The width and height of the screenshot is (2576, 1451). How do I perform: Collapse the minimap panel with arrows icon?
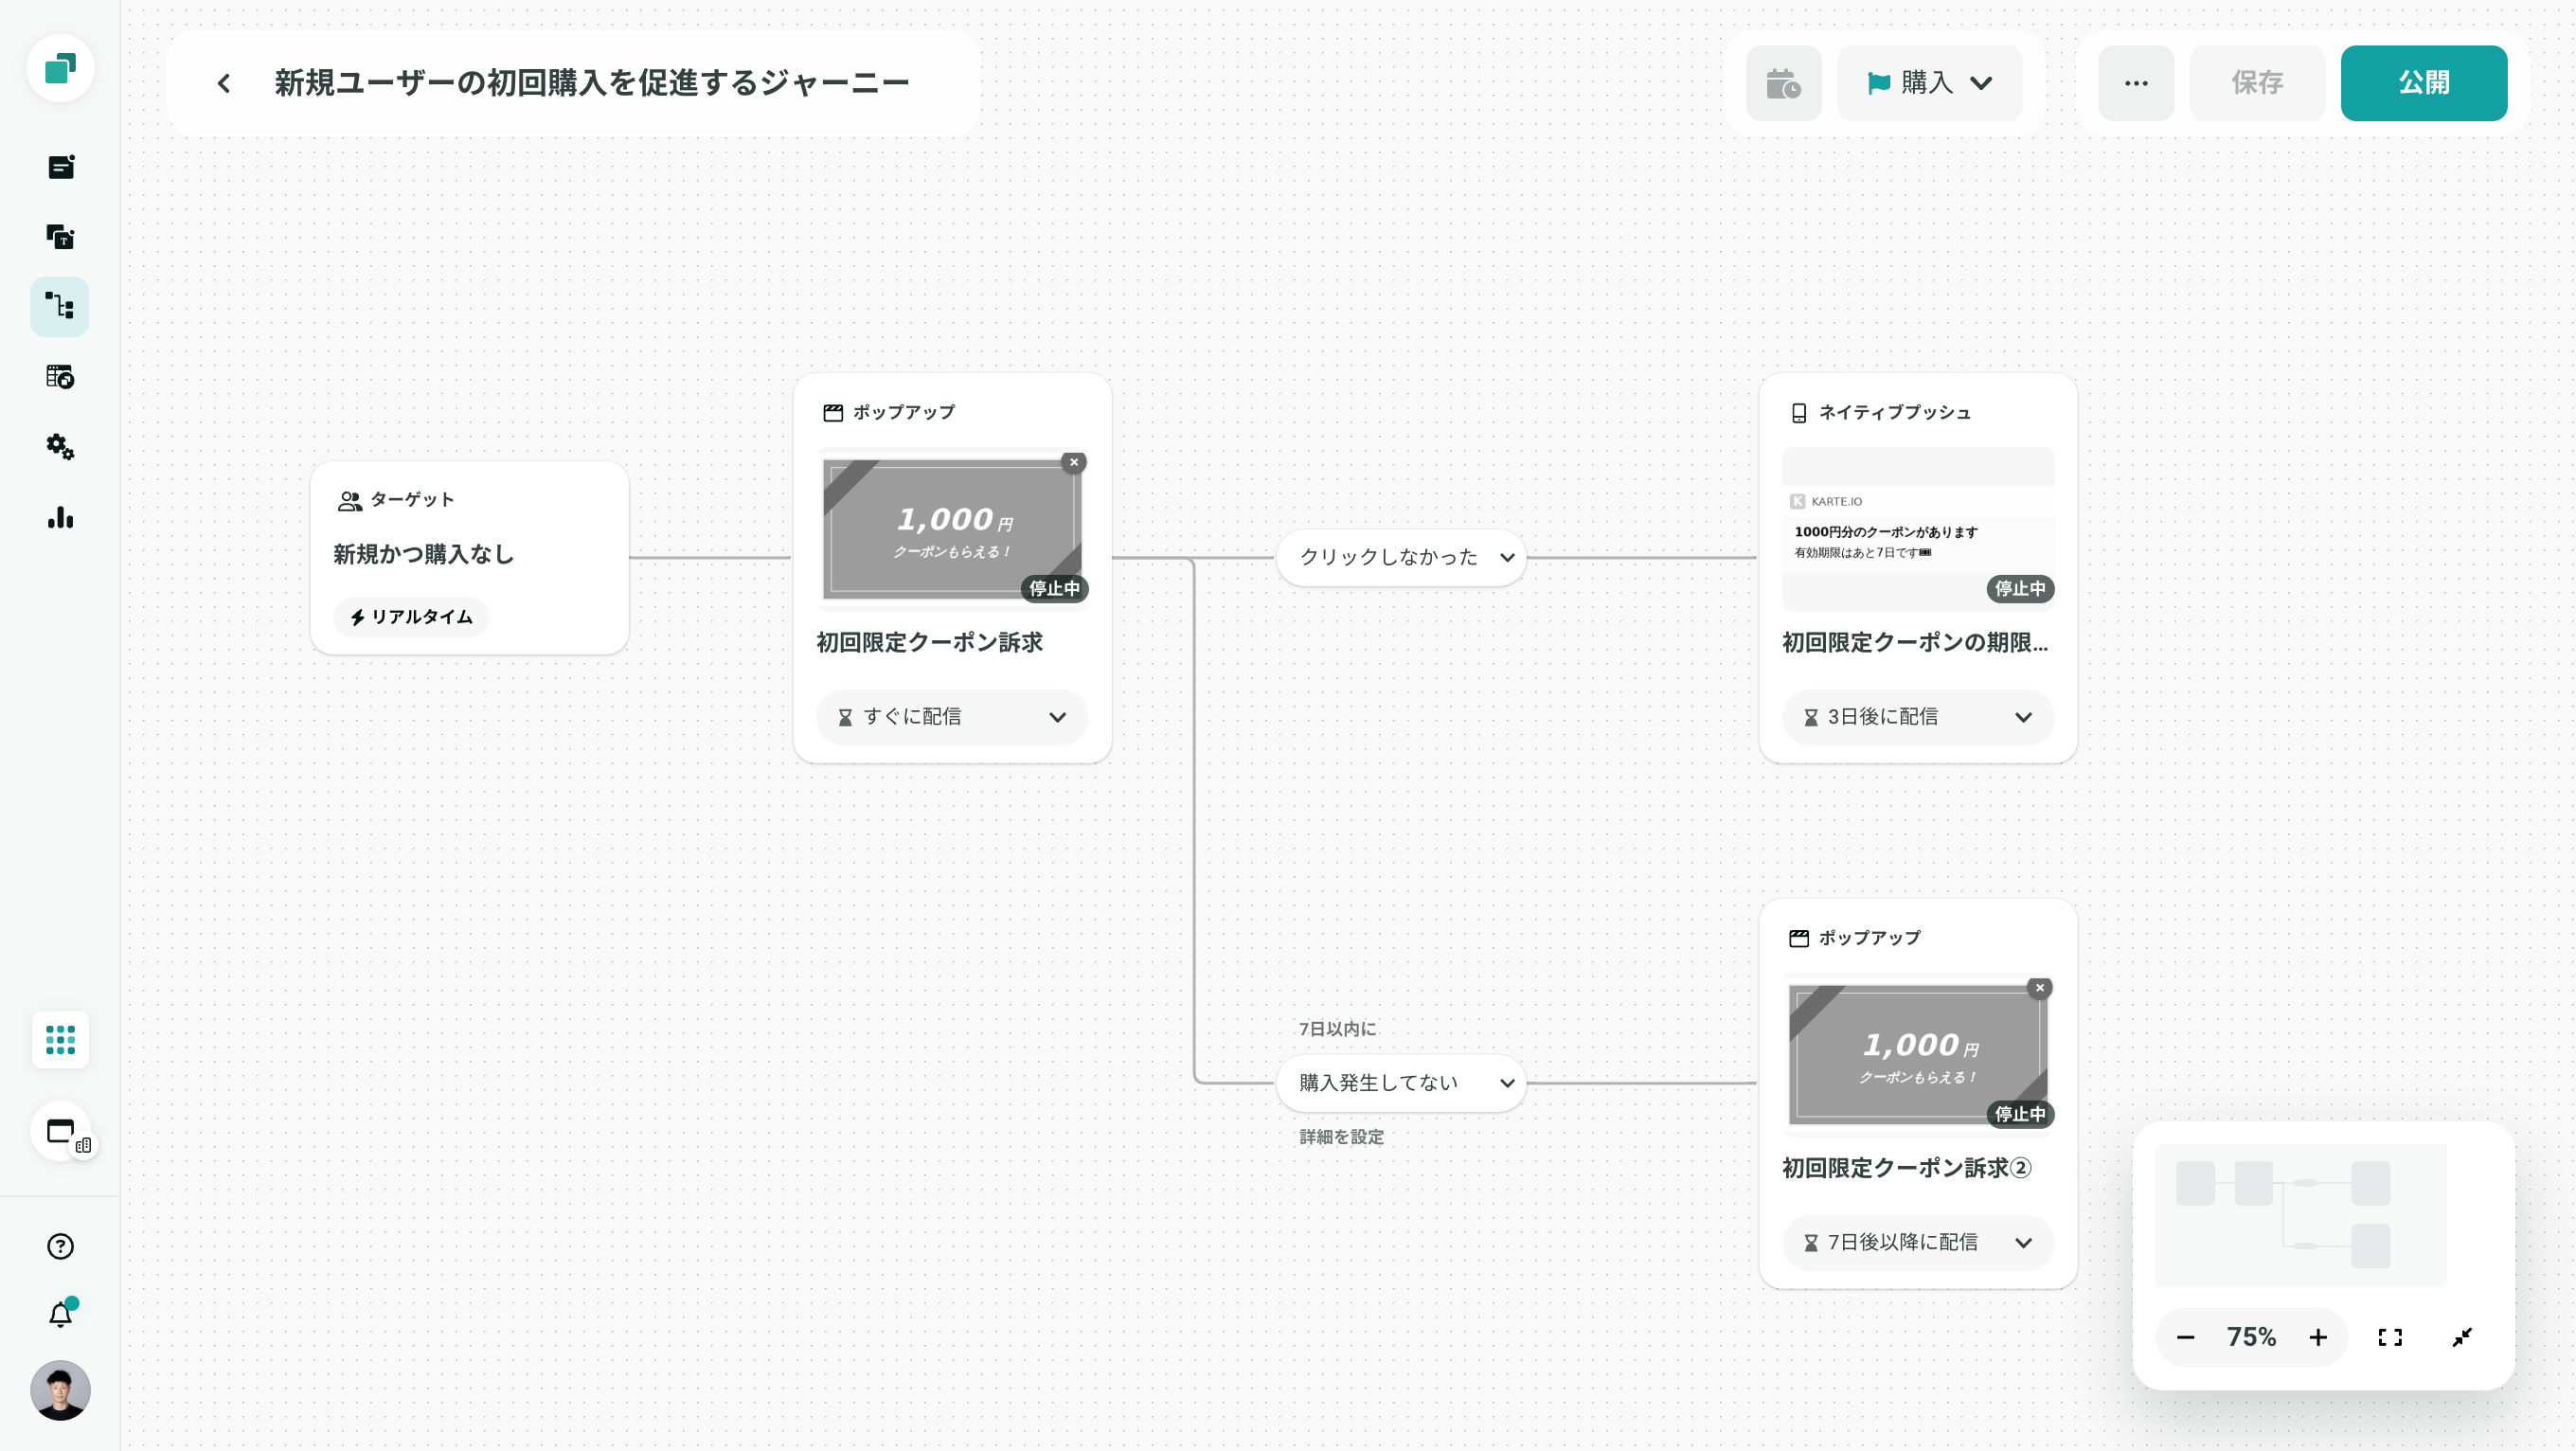click(x=2462, y=1337)
